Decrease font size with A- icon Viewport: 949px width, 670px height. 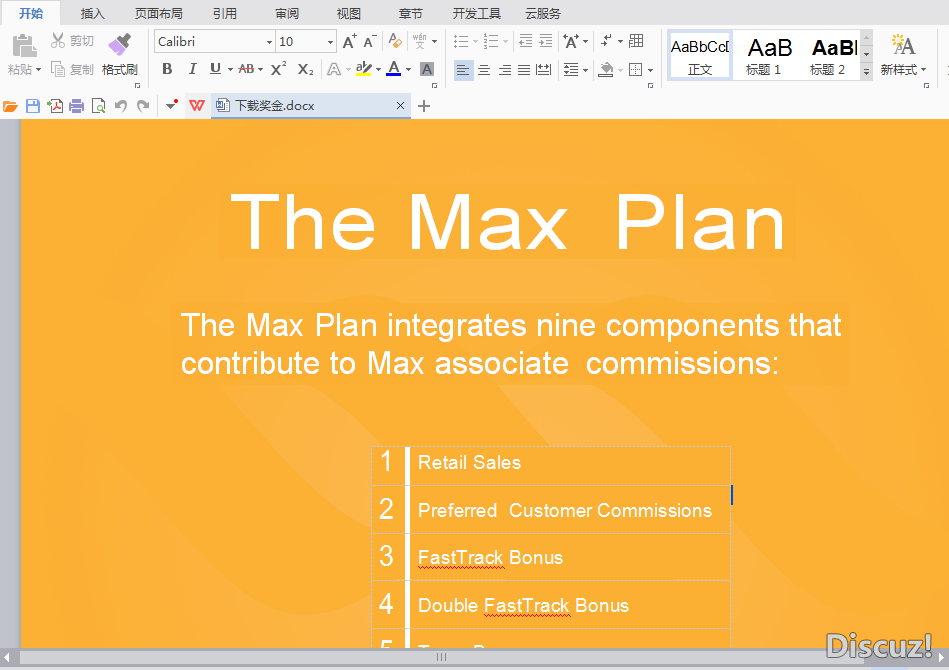click(370, 41)
